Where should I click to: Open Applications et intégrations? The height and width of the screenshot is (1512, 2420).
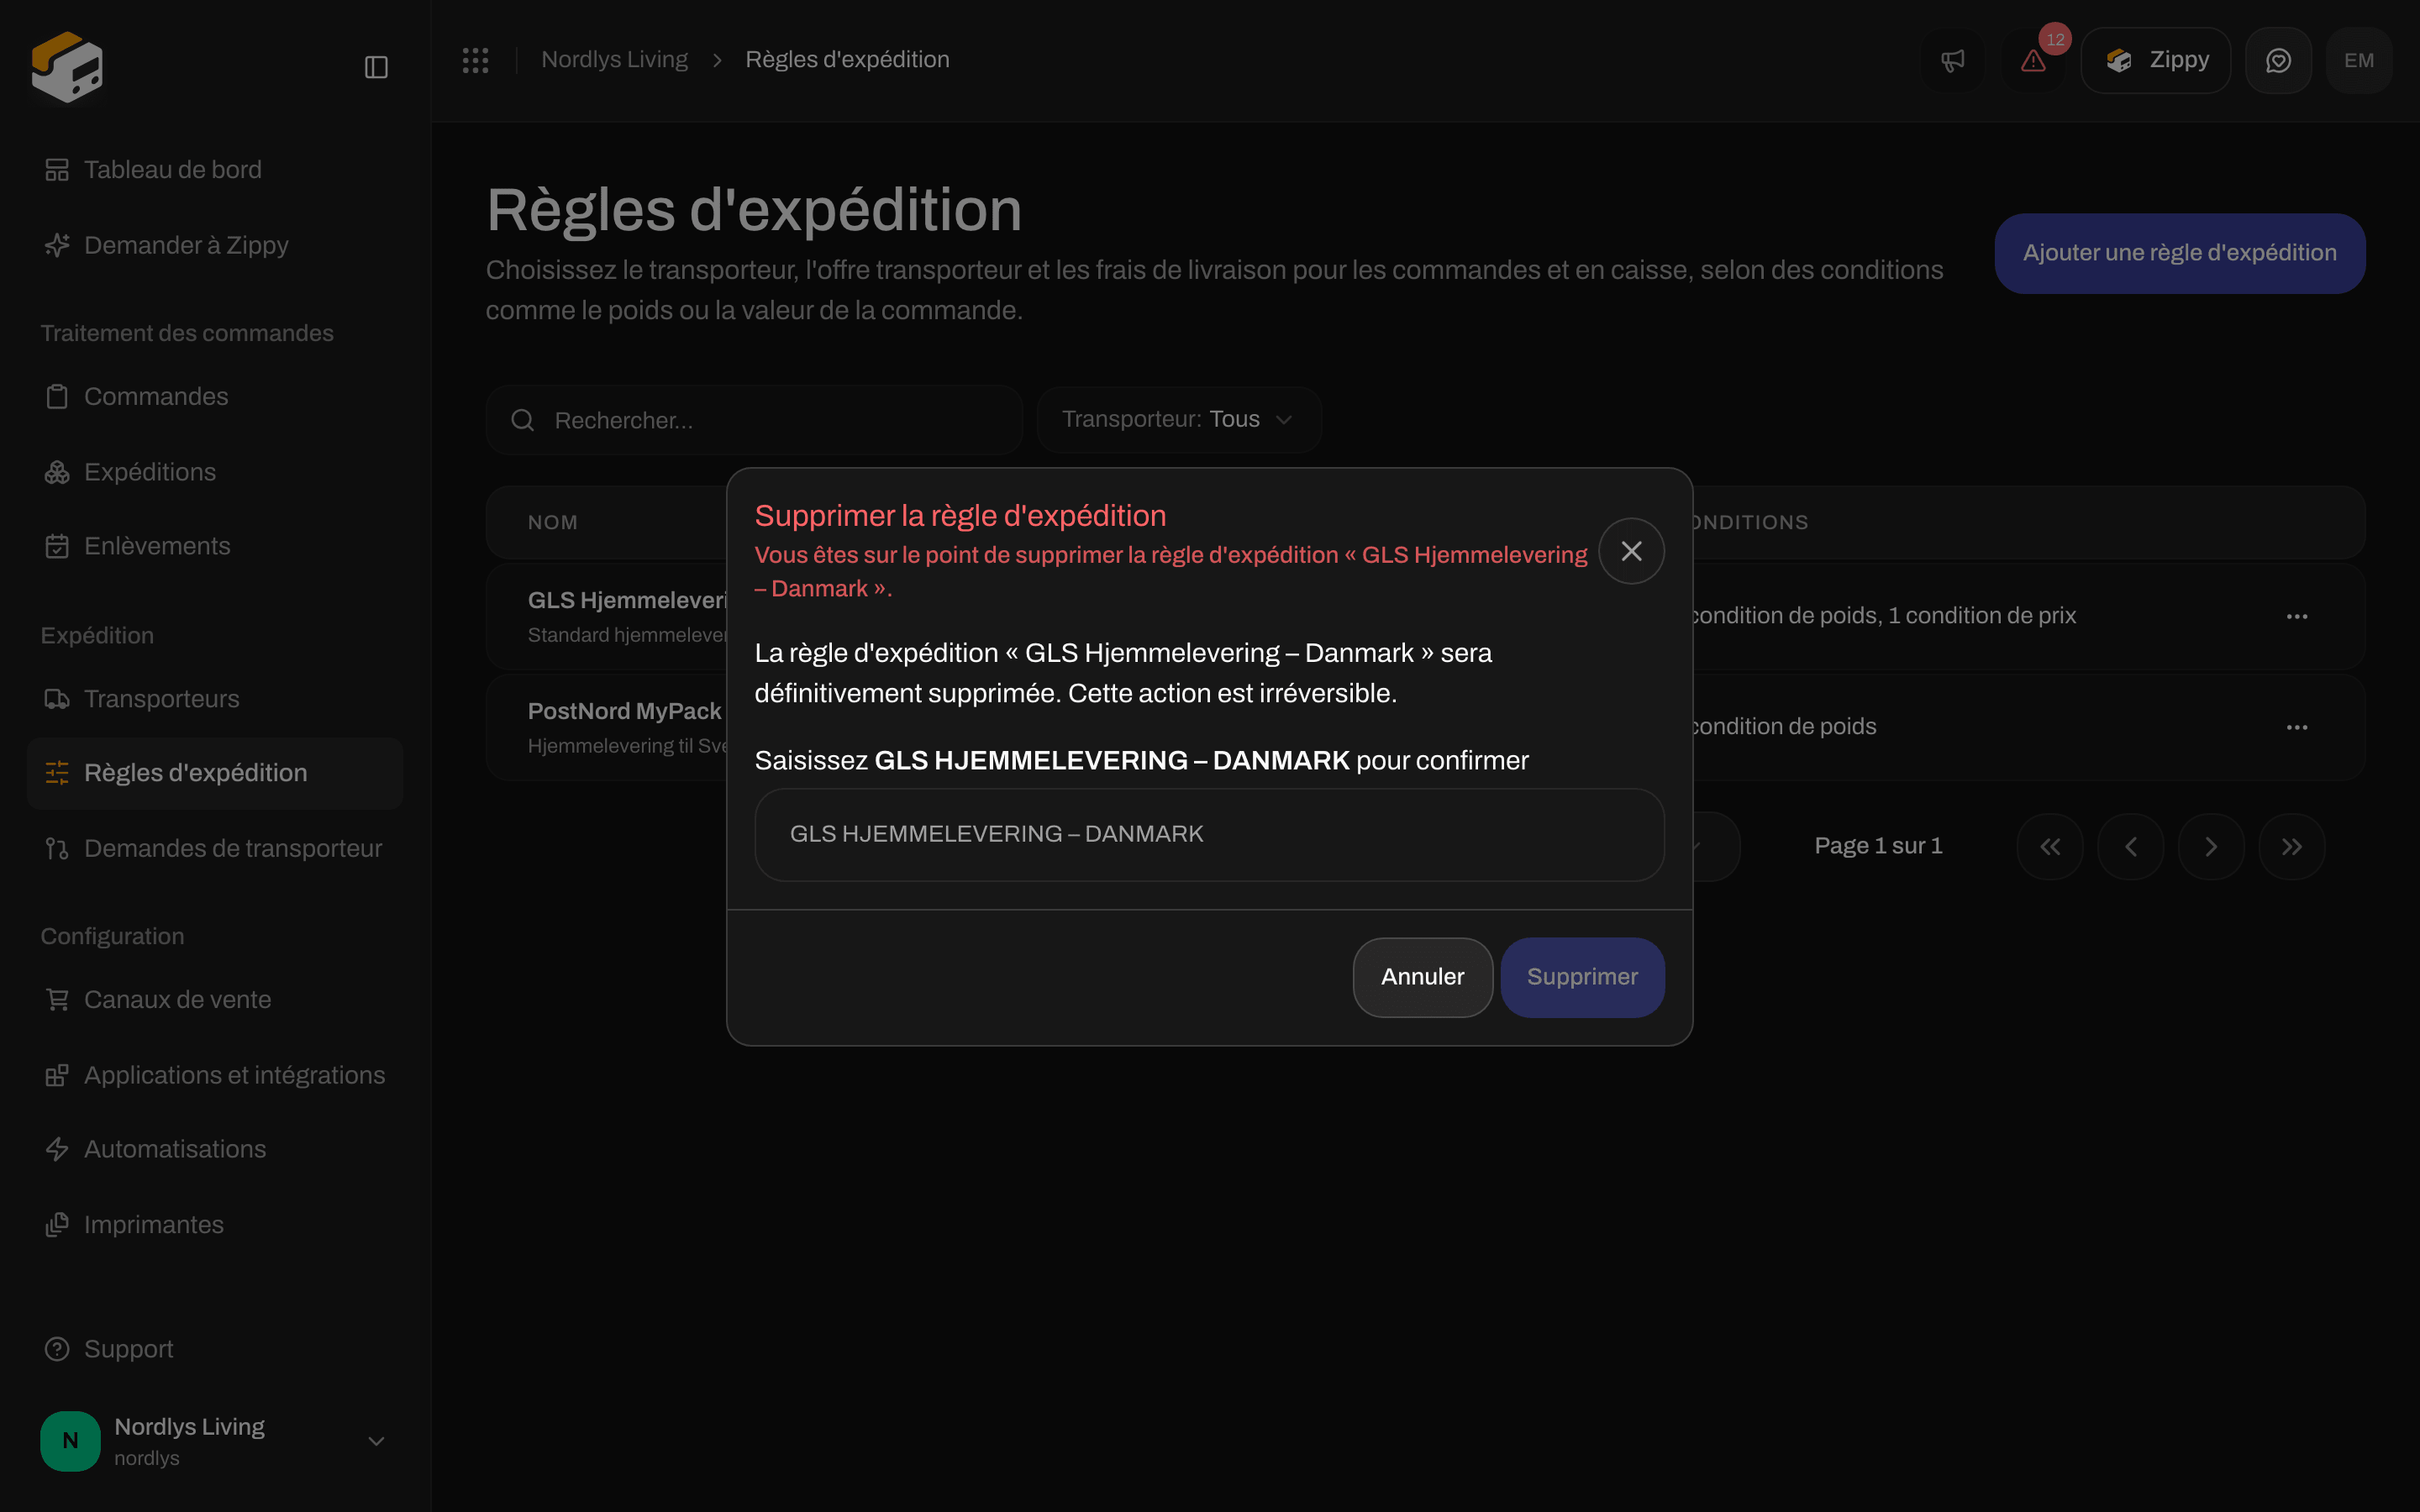(x=215, y=1075)
